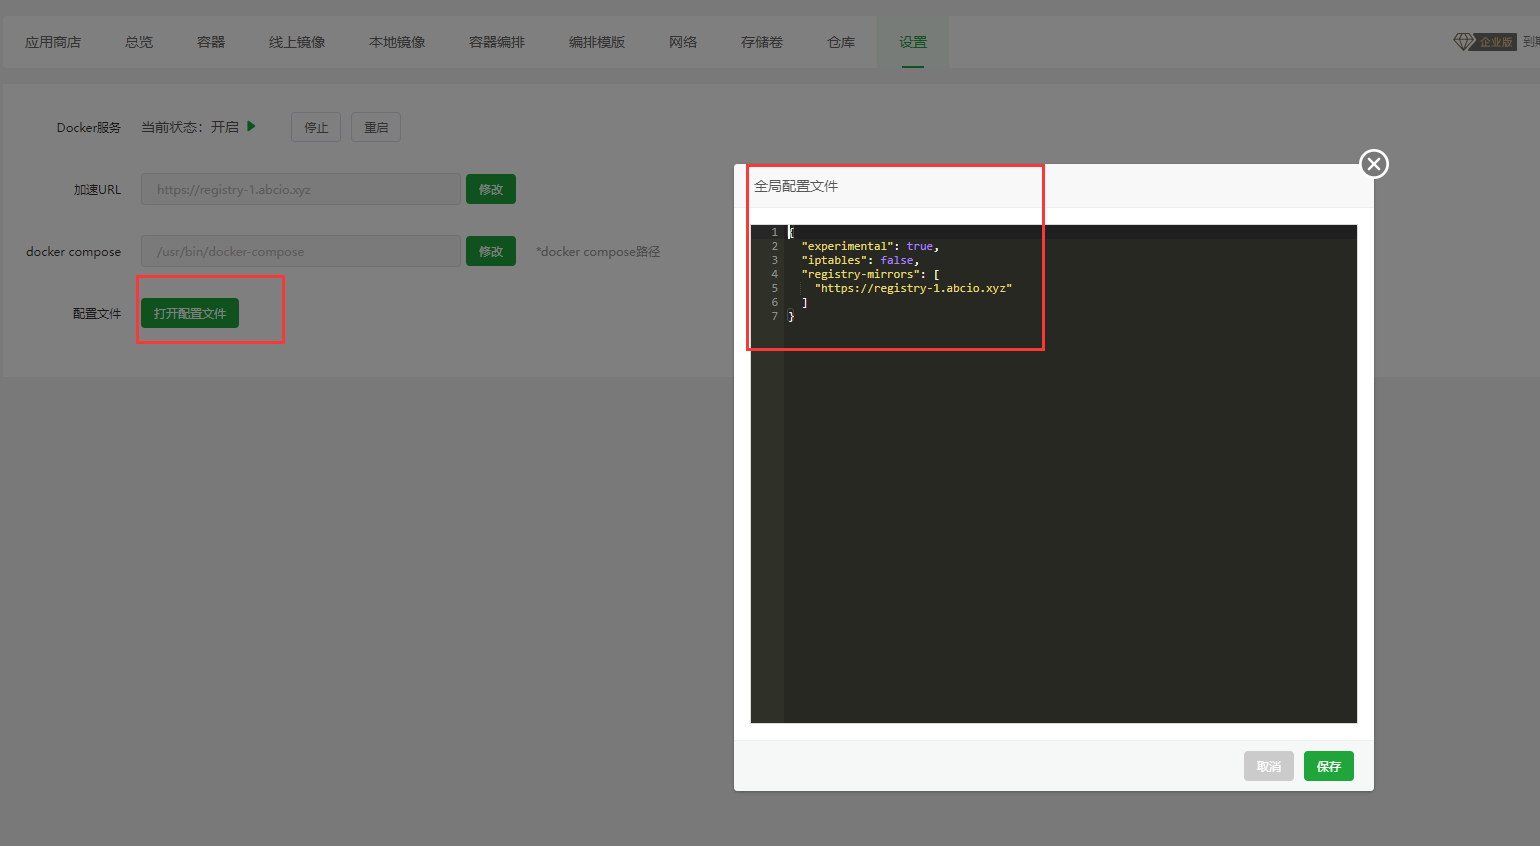Screen dimensions: 1540x846
Task: Click the docker-compose path input field
Action: (300, 252)
